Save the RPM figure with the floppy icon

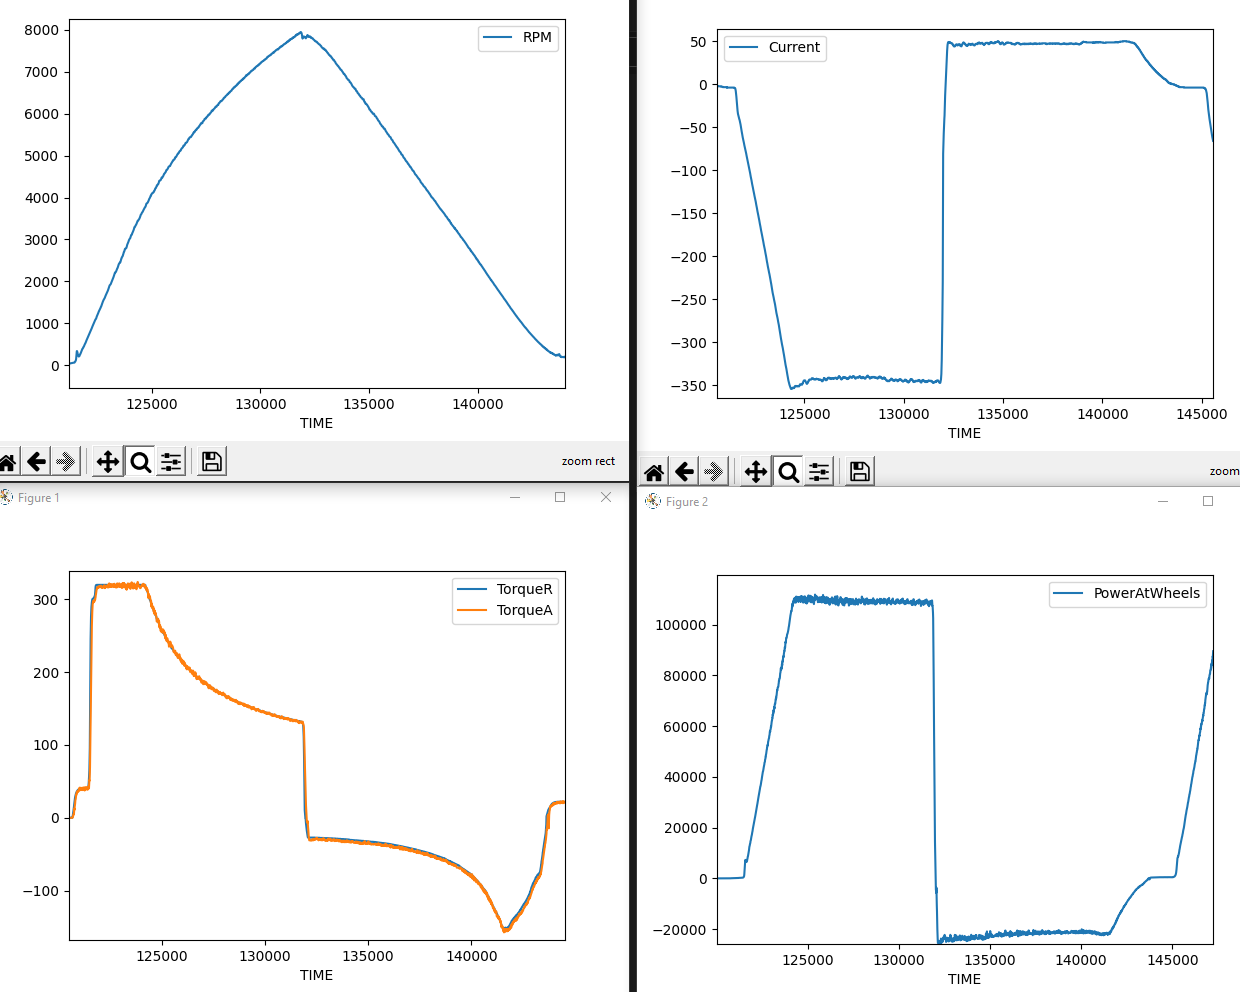(211, 461)
